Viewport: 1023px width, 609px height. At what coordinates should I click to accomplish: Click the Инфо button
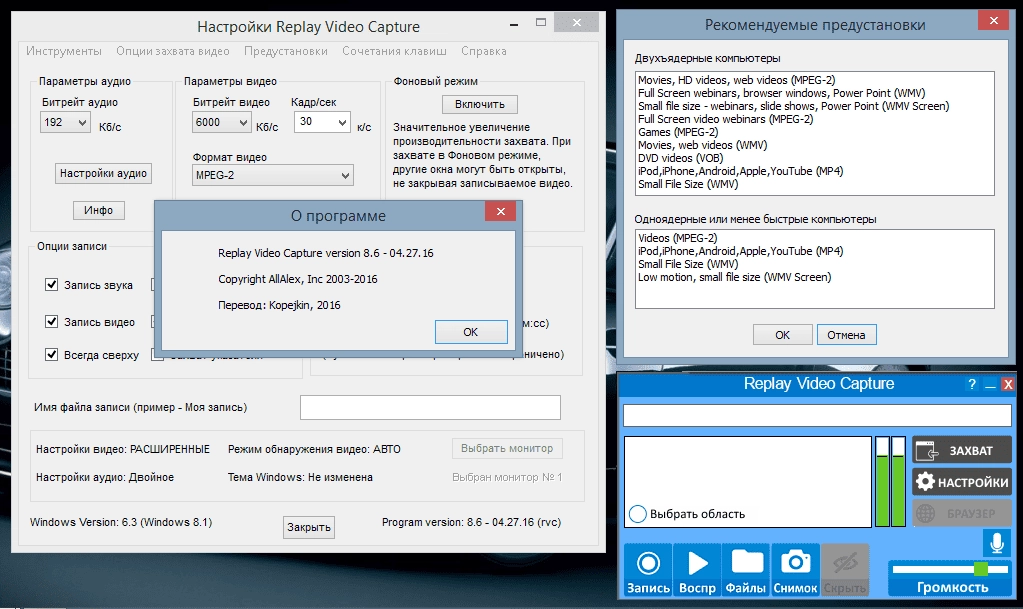click(x=99, y=210)
